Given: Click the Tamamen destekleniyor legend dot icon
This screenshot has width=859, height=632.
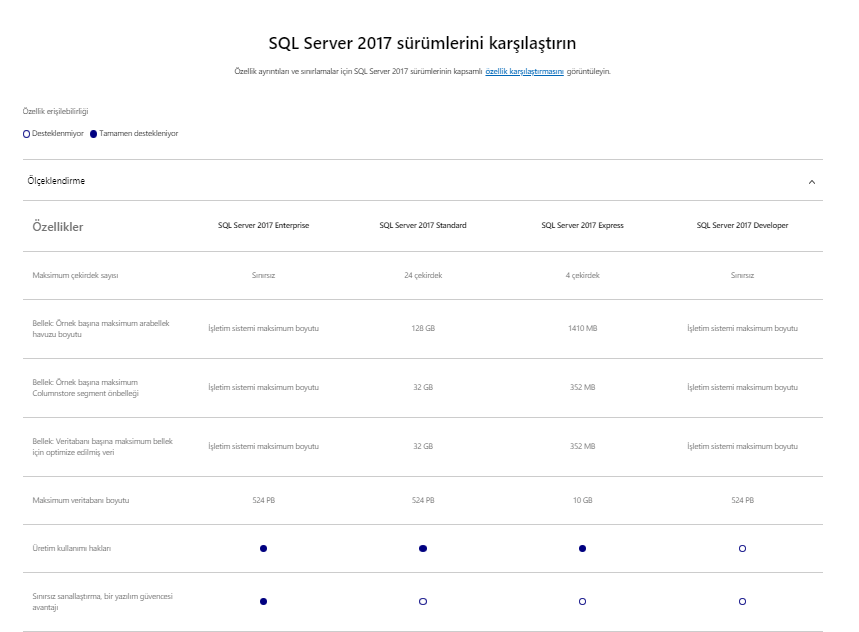Looking at the screenshot, I should click(x=94, y=134).
